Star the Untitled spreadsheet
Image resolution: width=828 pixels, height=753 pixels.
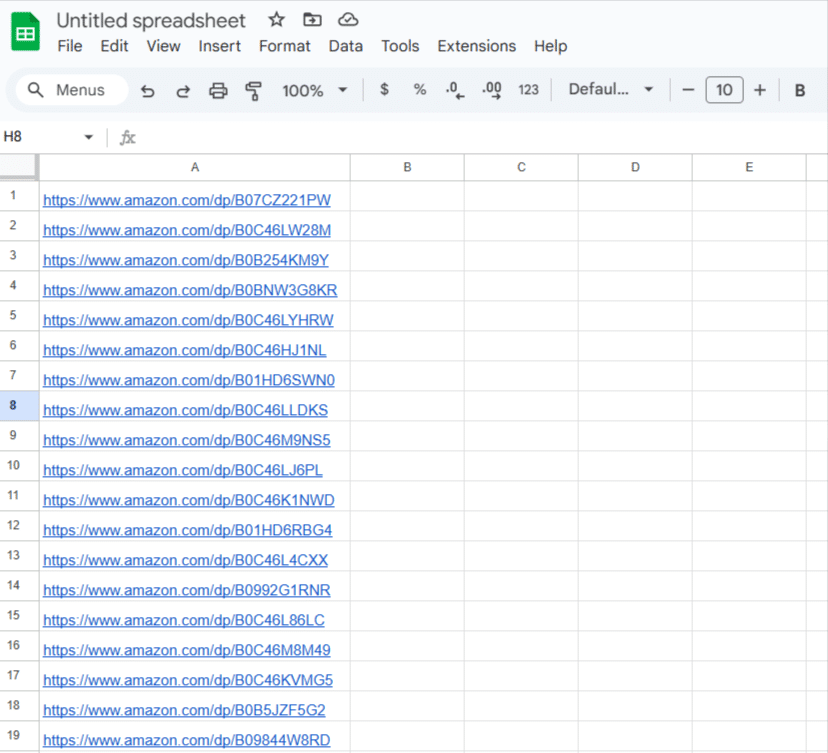(277, 20)
